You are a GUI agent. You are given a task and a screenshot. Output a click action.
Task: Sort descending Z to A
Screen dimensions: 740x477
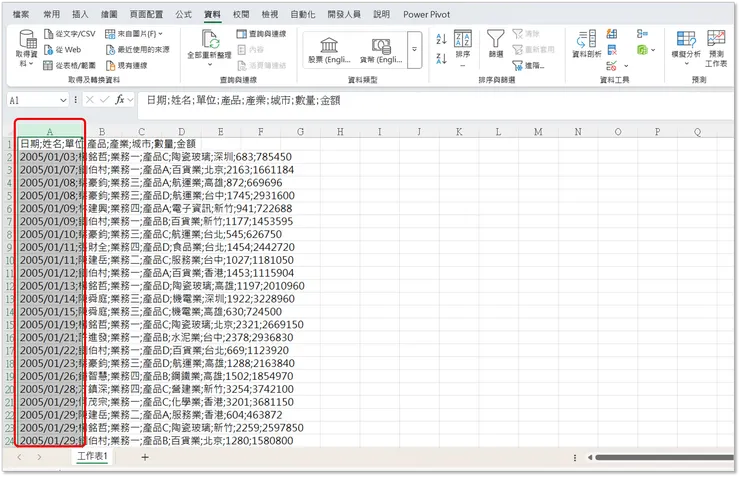point(441,59)
